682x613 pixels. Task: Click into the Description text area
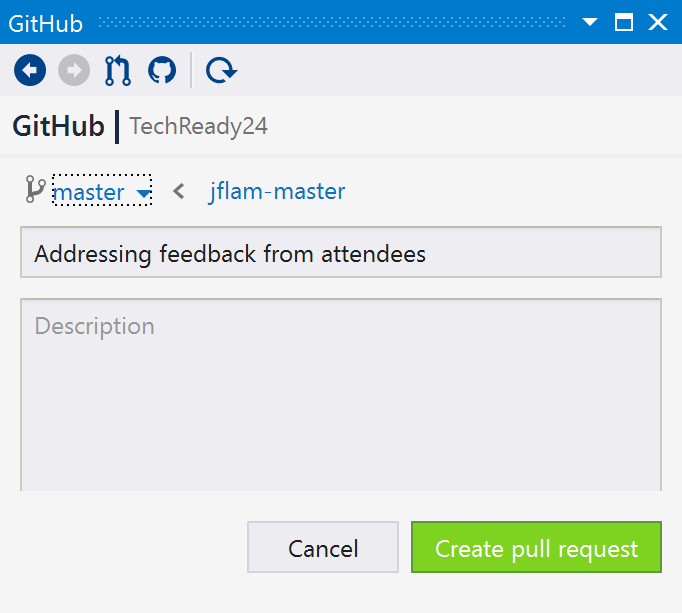[x=341, y=395]
